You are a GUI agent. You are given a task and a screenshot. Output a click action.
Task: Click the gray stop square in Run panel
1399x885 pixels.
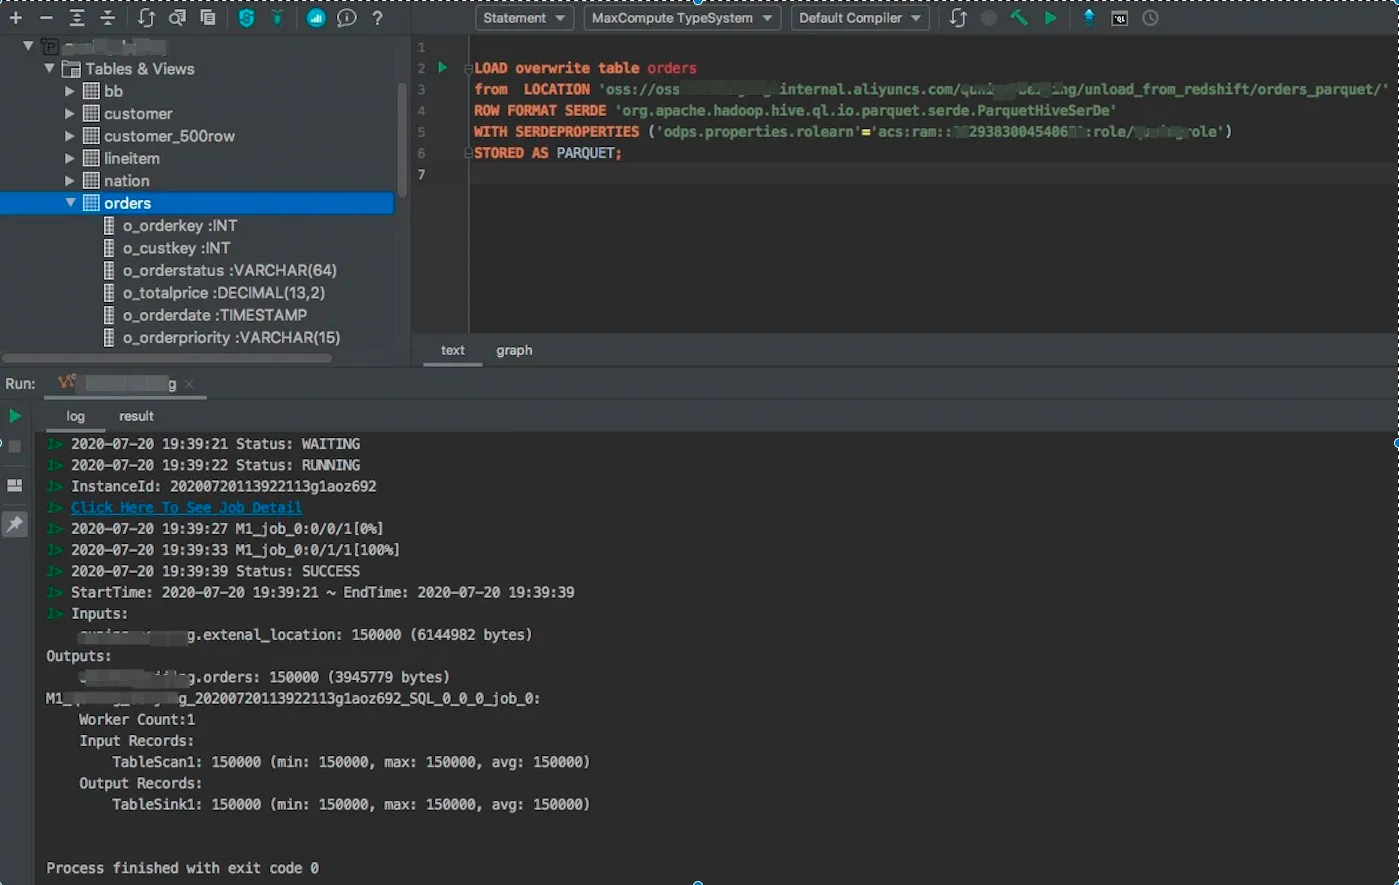15,446
